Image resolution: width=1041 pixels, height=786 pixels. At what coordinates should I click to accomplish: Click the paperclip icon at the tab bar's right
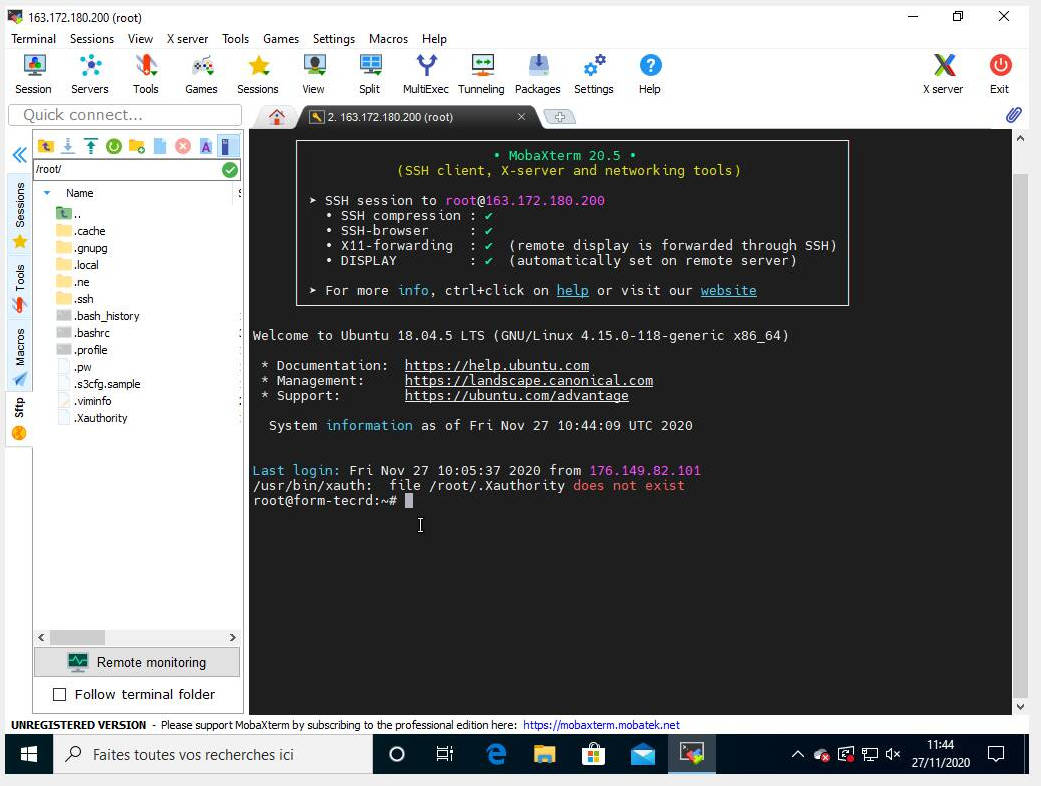[1013, 116]
